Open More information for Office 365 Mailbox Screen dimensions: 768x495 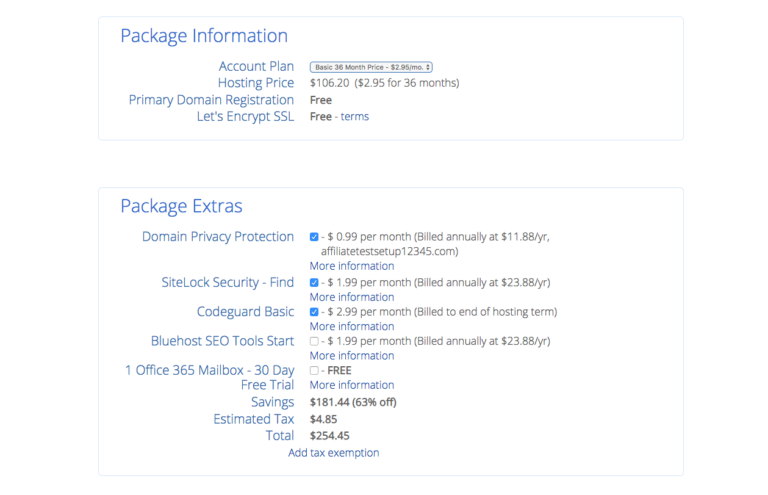click(x=351, y=385)
